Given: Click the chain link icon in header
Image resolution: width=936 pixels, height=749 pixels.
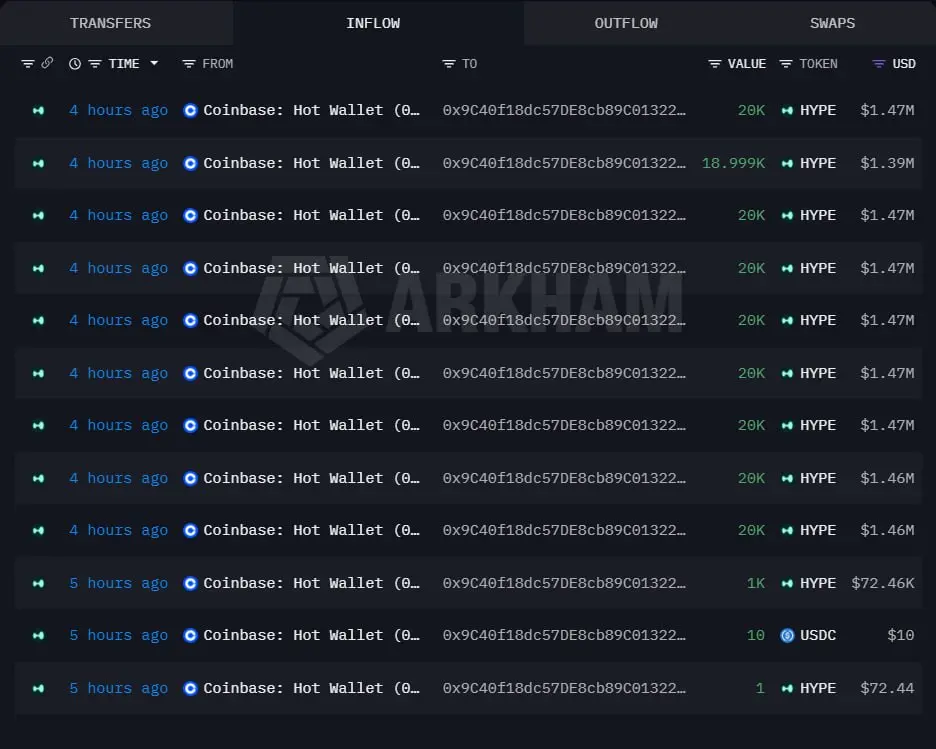Looking at the screenshot, I should pos(47,63).
